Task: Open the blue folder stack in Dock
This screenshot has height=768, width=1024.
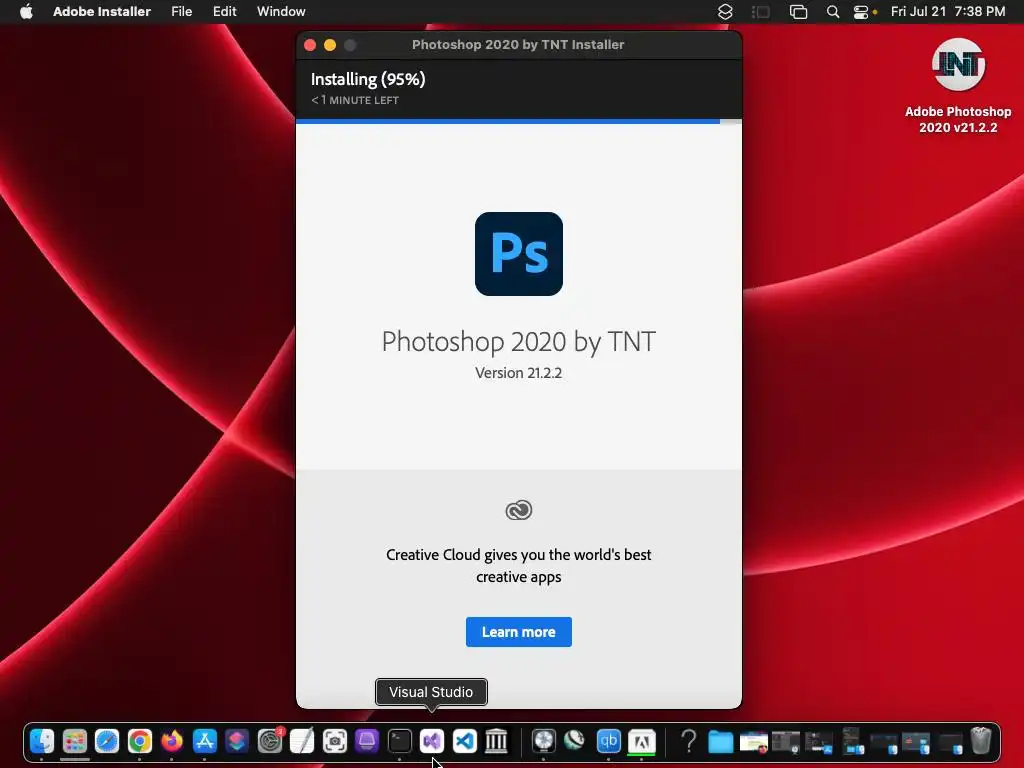Action: pyautogui.click(x=720, y=741)
